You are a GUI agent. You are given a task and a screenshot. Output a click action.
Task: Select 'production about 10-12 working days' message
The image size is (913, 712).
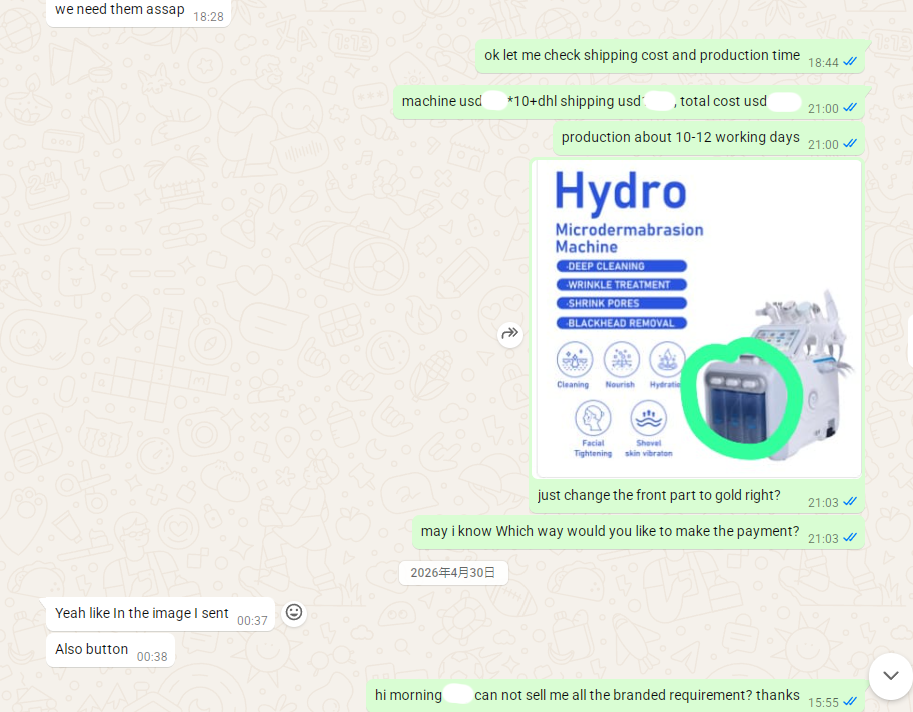point(709,139)
